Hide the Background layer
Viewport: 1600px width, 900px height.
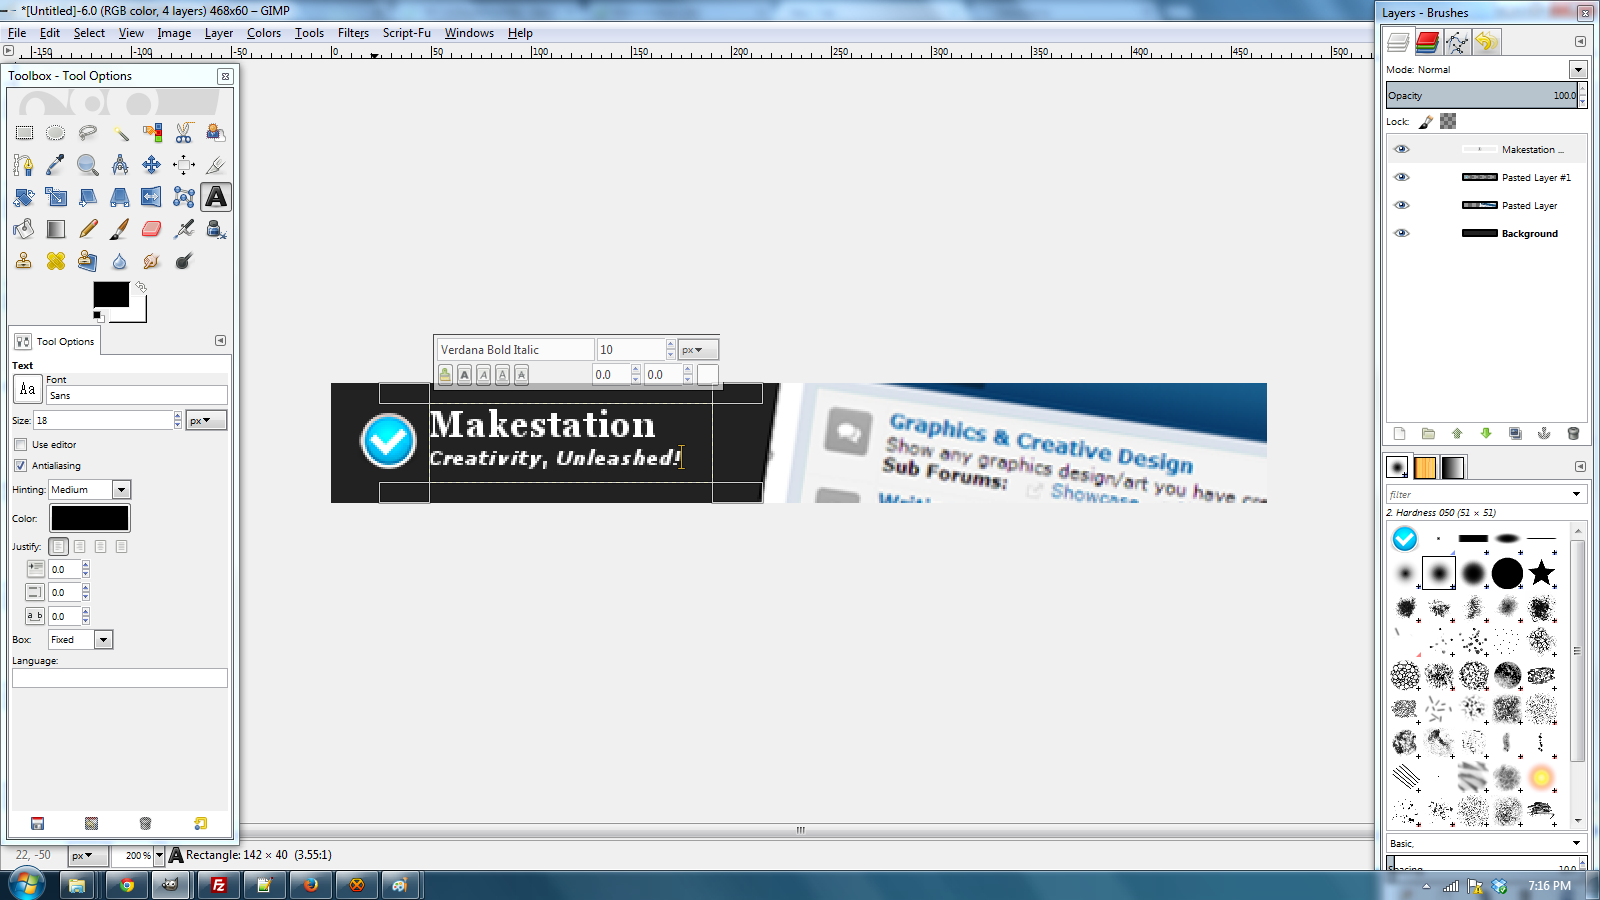coord(1402,233)
